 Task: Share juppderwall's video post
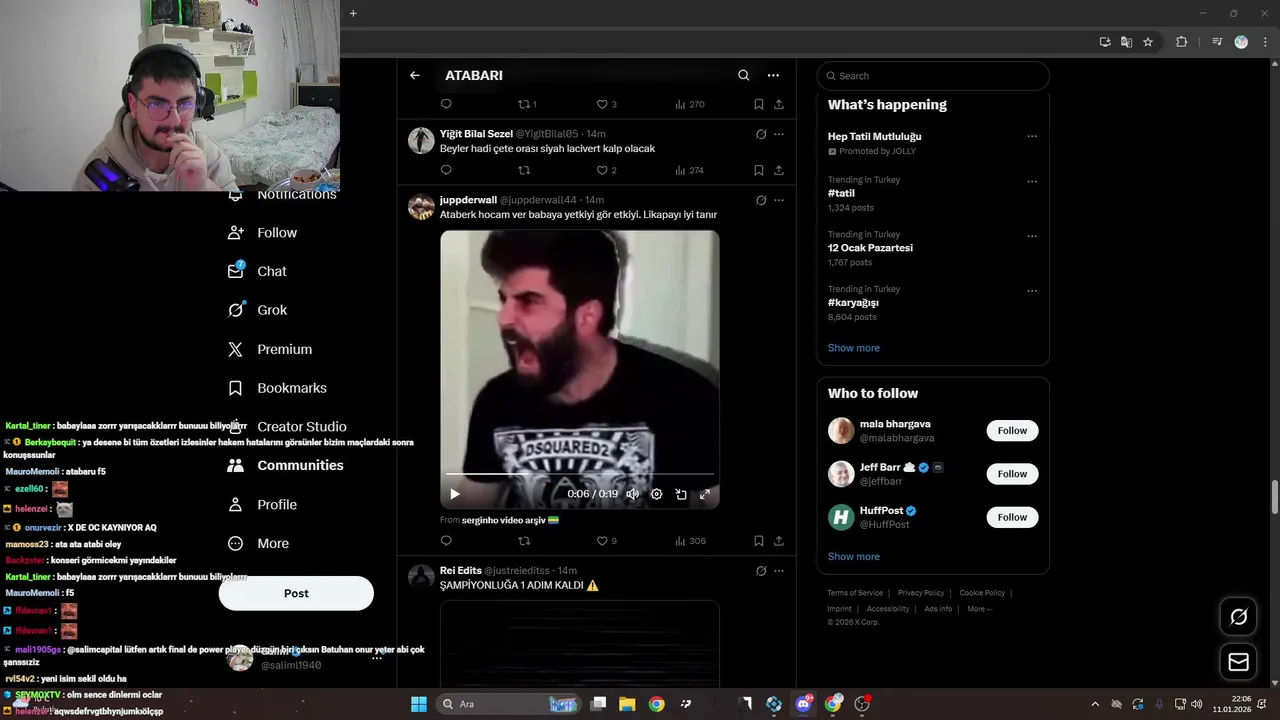tap(779, 541)
